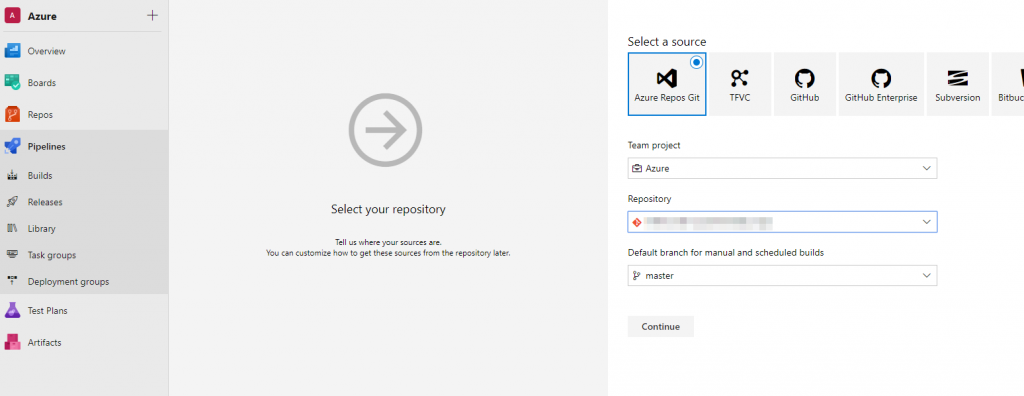The height and width of the screenshot is (396, 1024).
Task: Click the Task groups icon
Action: pos(12,255)
